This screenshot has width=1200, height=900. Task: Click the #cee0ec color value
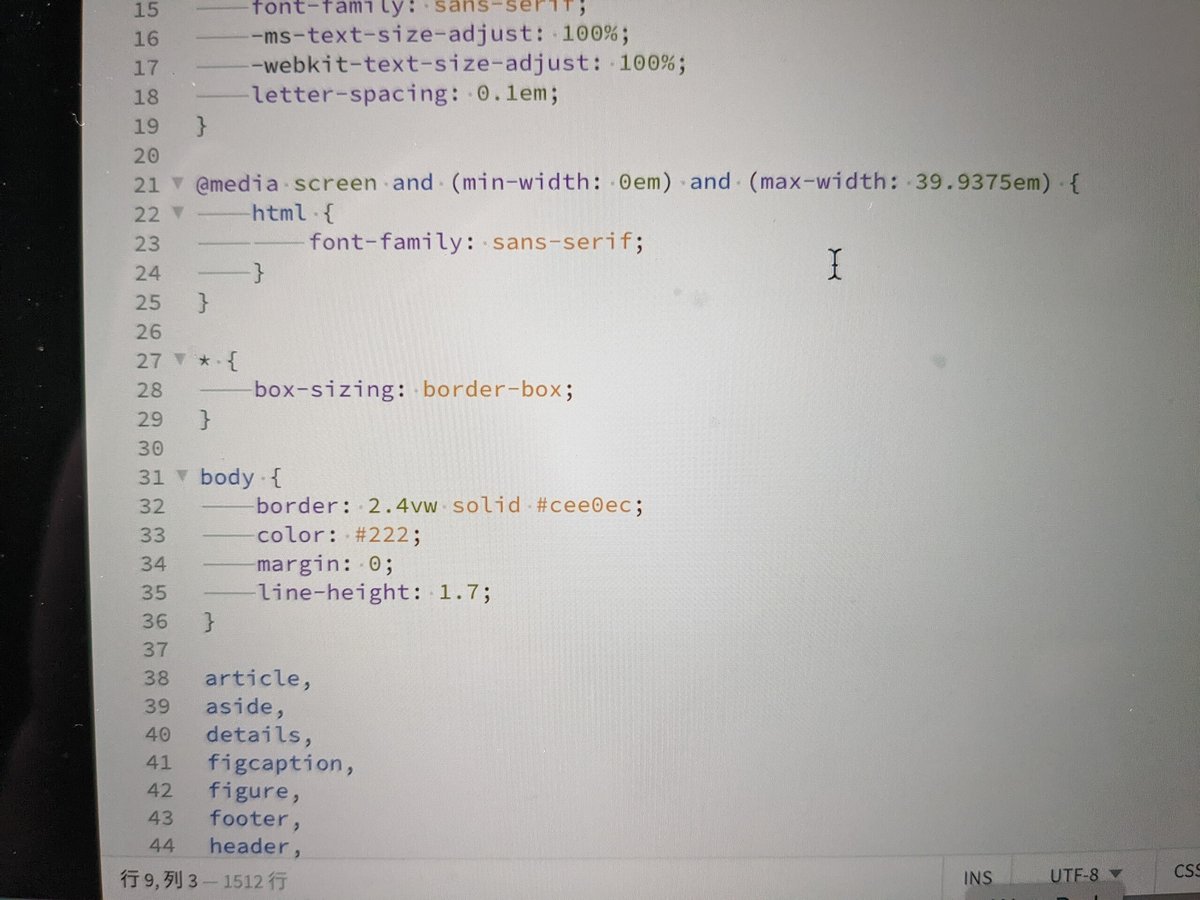pyautogui.click(x=583, y=505)
